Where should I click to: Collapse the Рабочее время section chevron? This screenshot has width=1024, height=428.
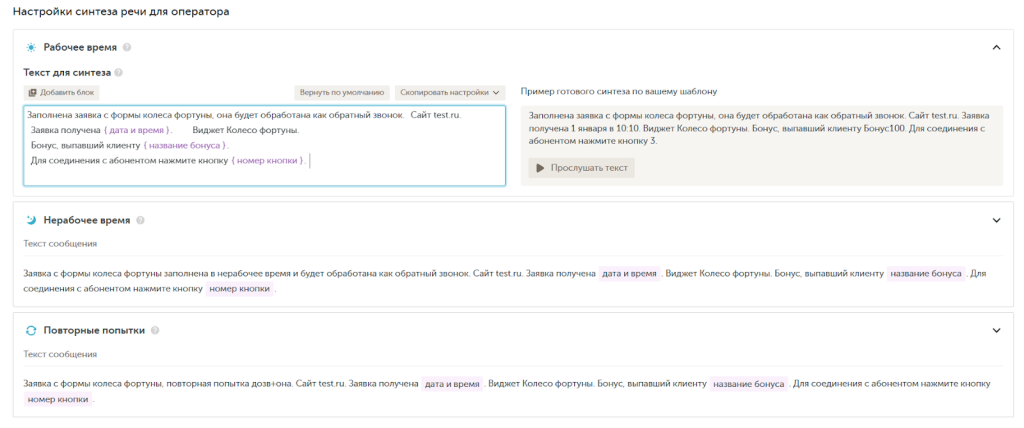point(995,47)
